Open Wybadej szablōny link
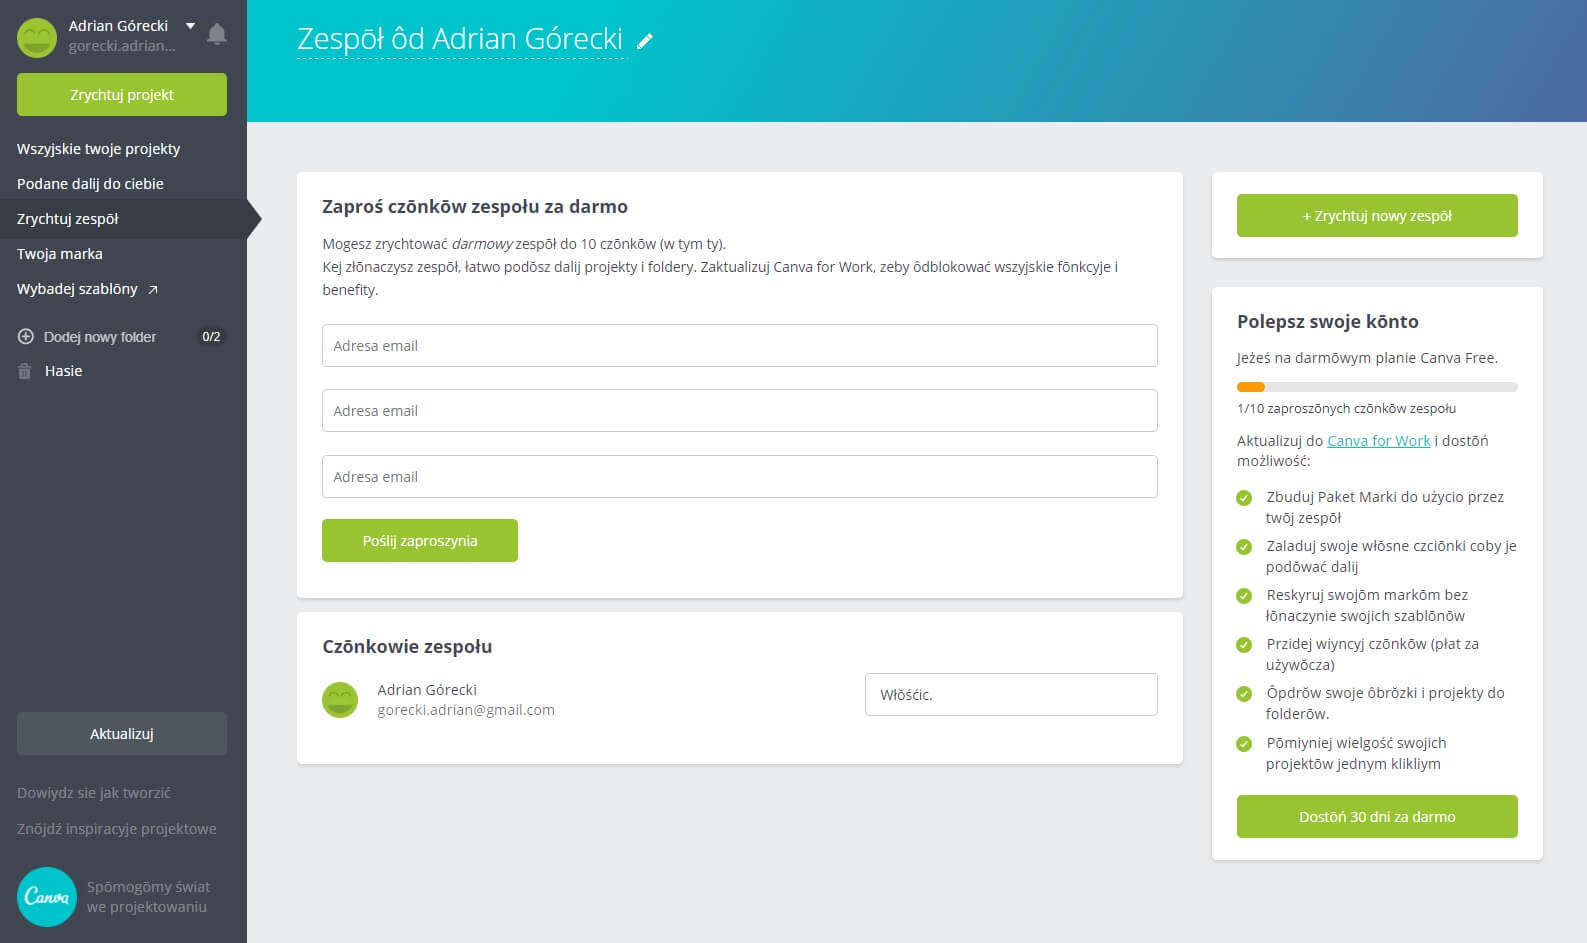This screenshot has height=943, width=1587. tap(78, 289)
